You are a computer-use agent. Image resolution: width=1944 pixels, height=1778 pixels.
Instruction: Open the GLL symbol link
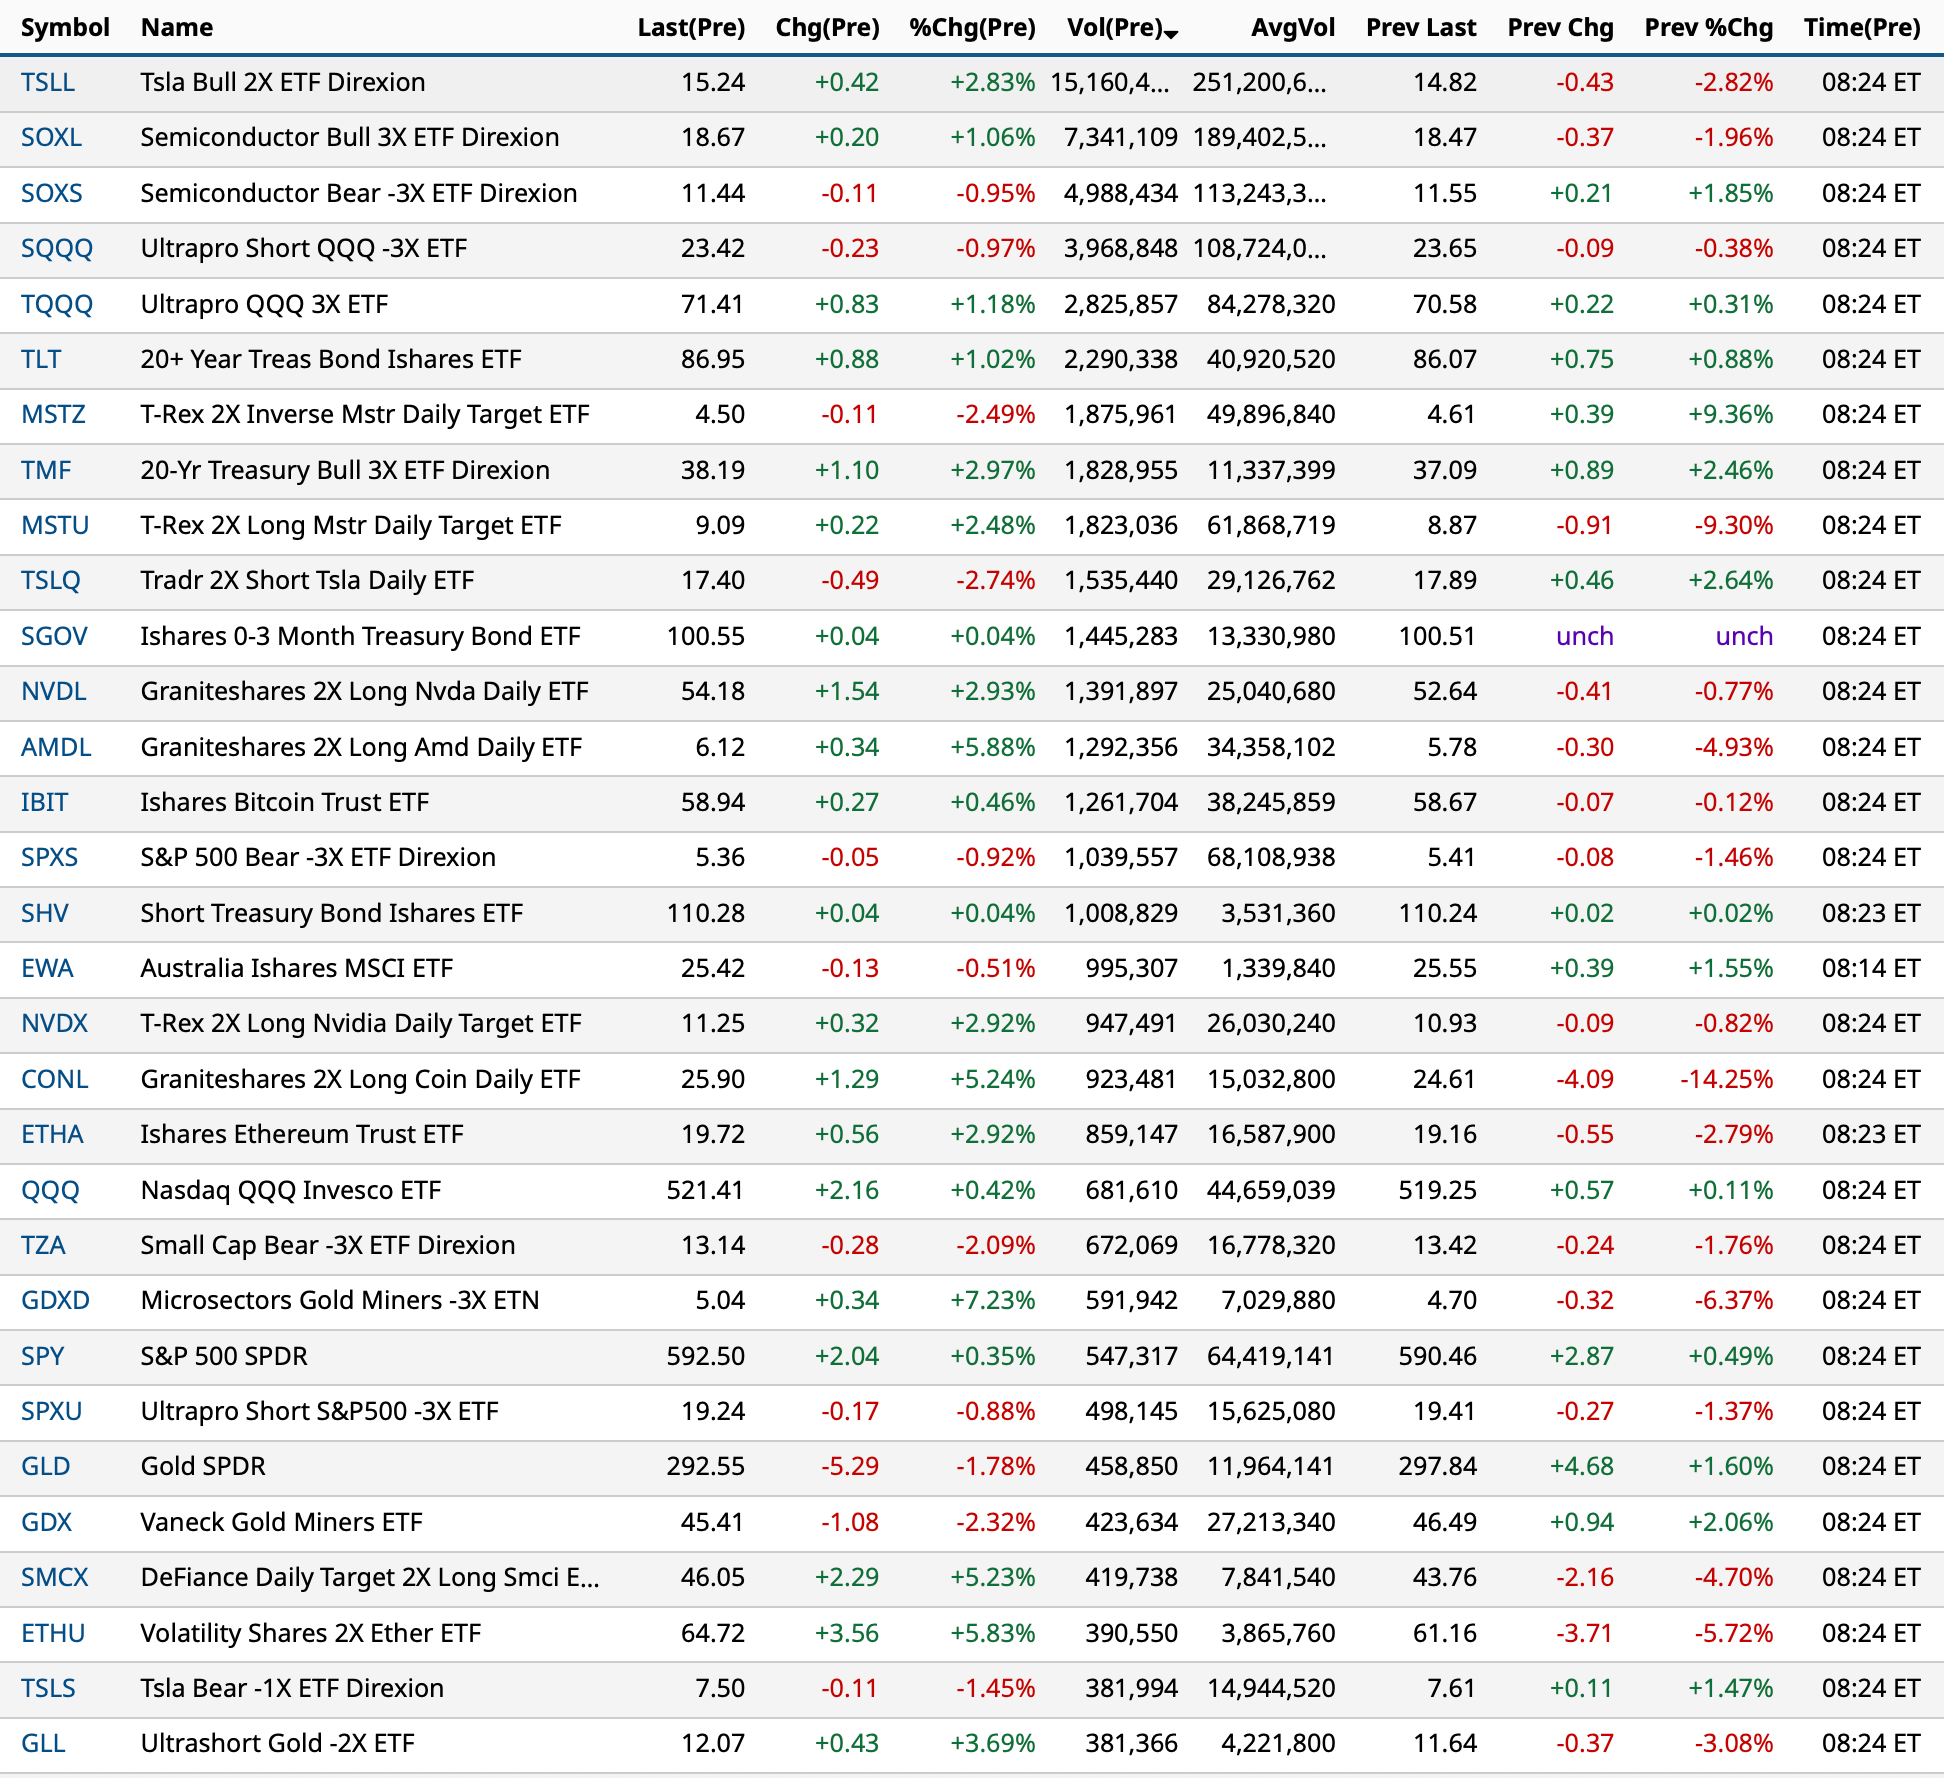pos(43,1743)
